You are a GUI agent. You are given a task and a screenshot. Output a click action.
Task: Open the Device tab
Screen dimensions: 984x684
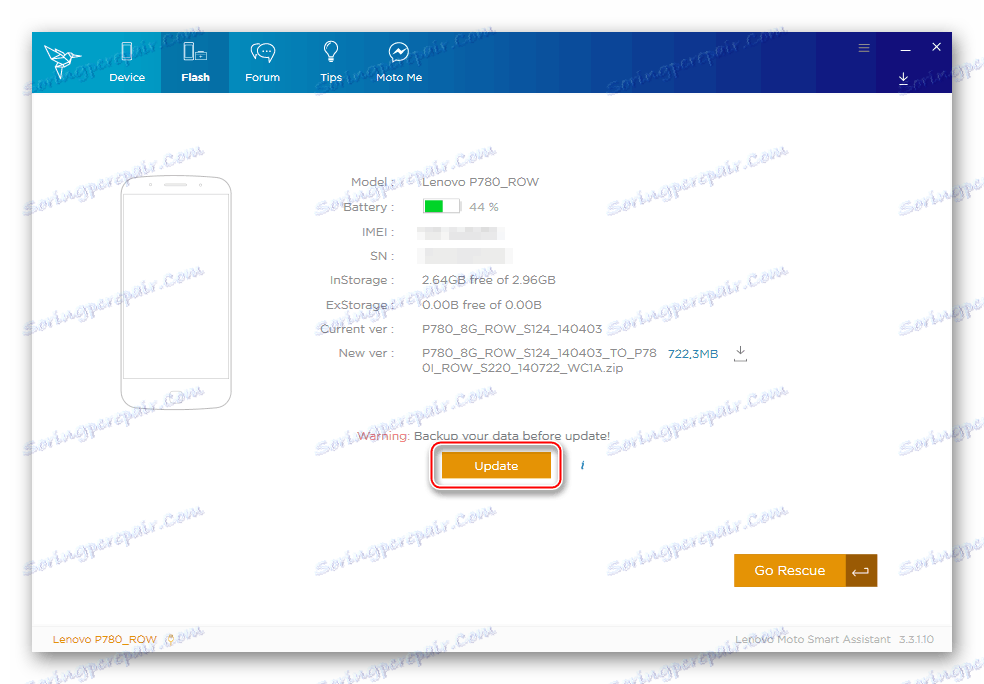tap(127, 62)
